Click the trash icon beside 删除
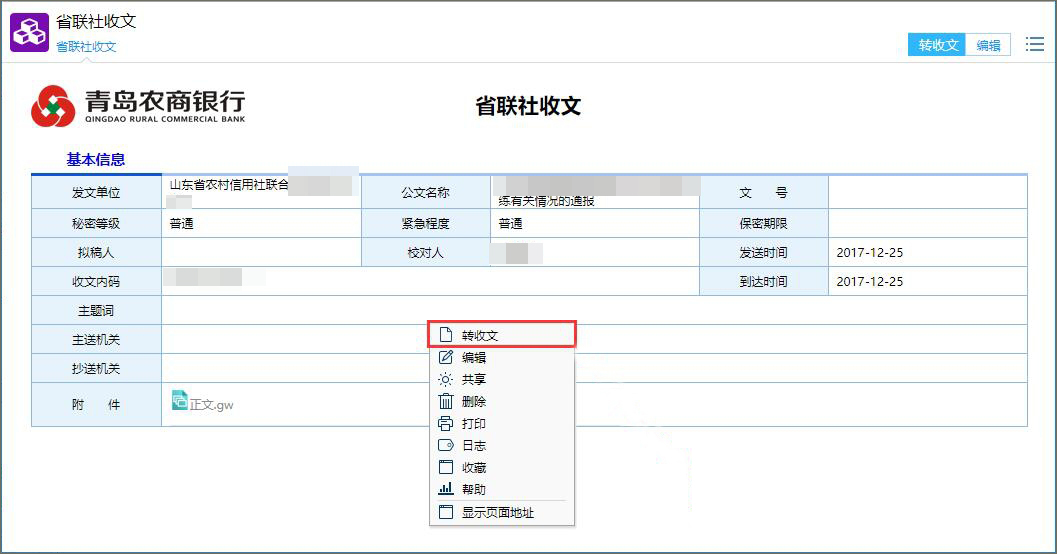This screenshot has height=554, width=1057. (x=446, y=402)
